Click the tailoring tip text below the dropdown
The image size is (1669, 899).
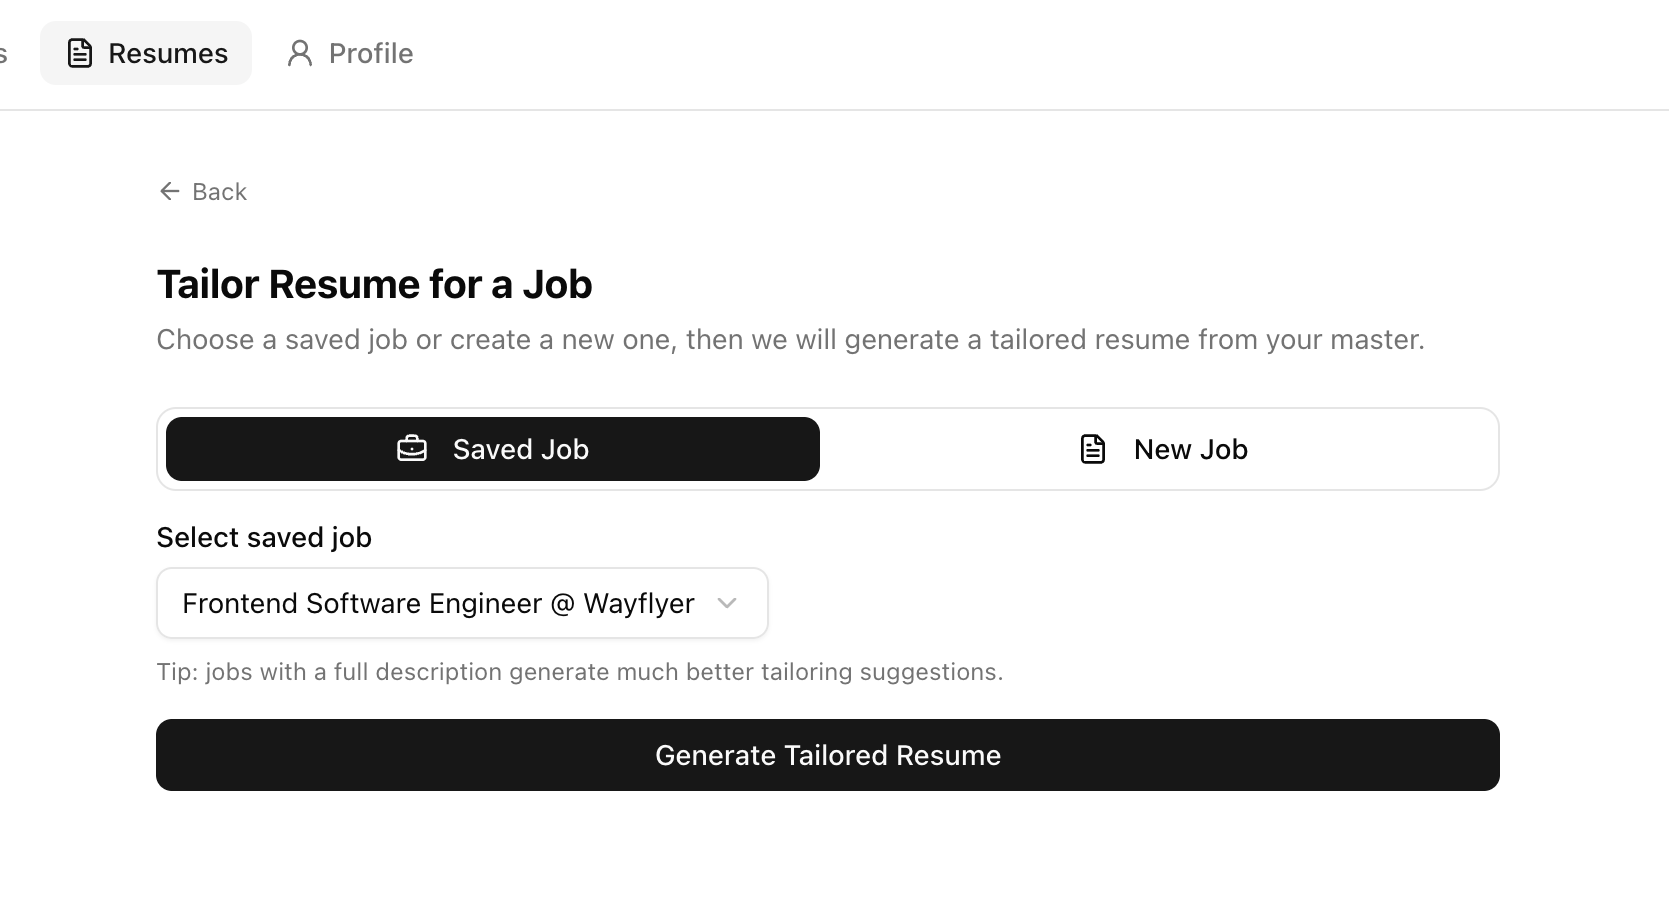pos(580,671)
